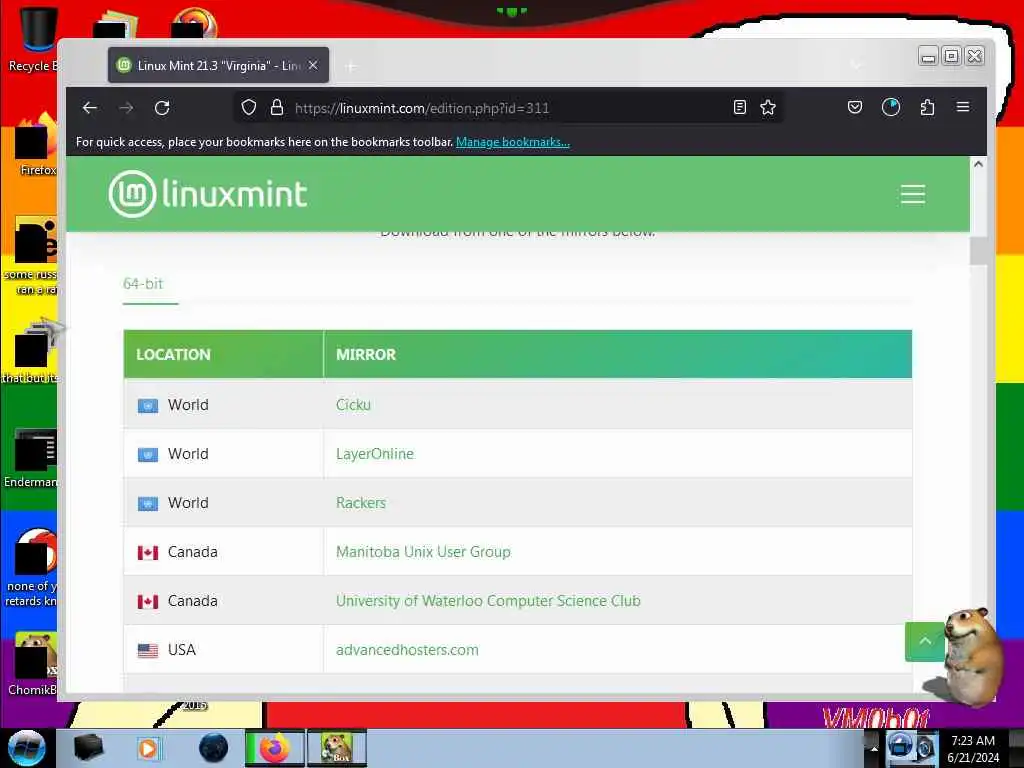This screenshot has width=1024, height=768.
Task: Open the dark globe taskbar icon
Action: click(x=214, y=748)
